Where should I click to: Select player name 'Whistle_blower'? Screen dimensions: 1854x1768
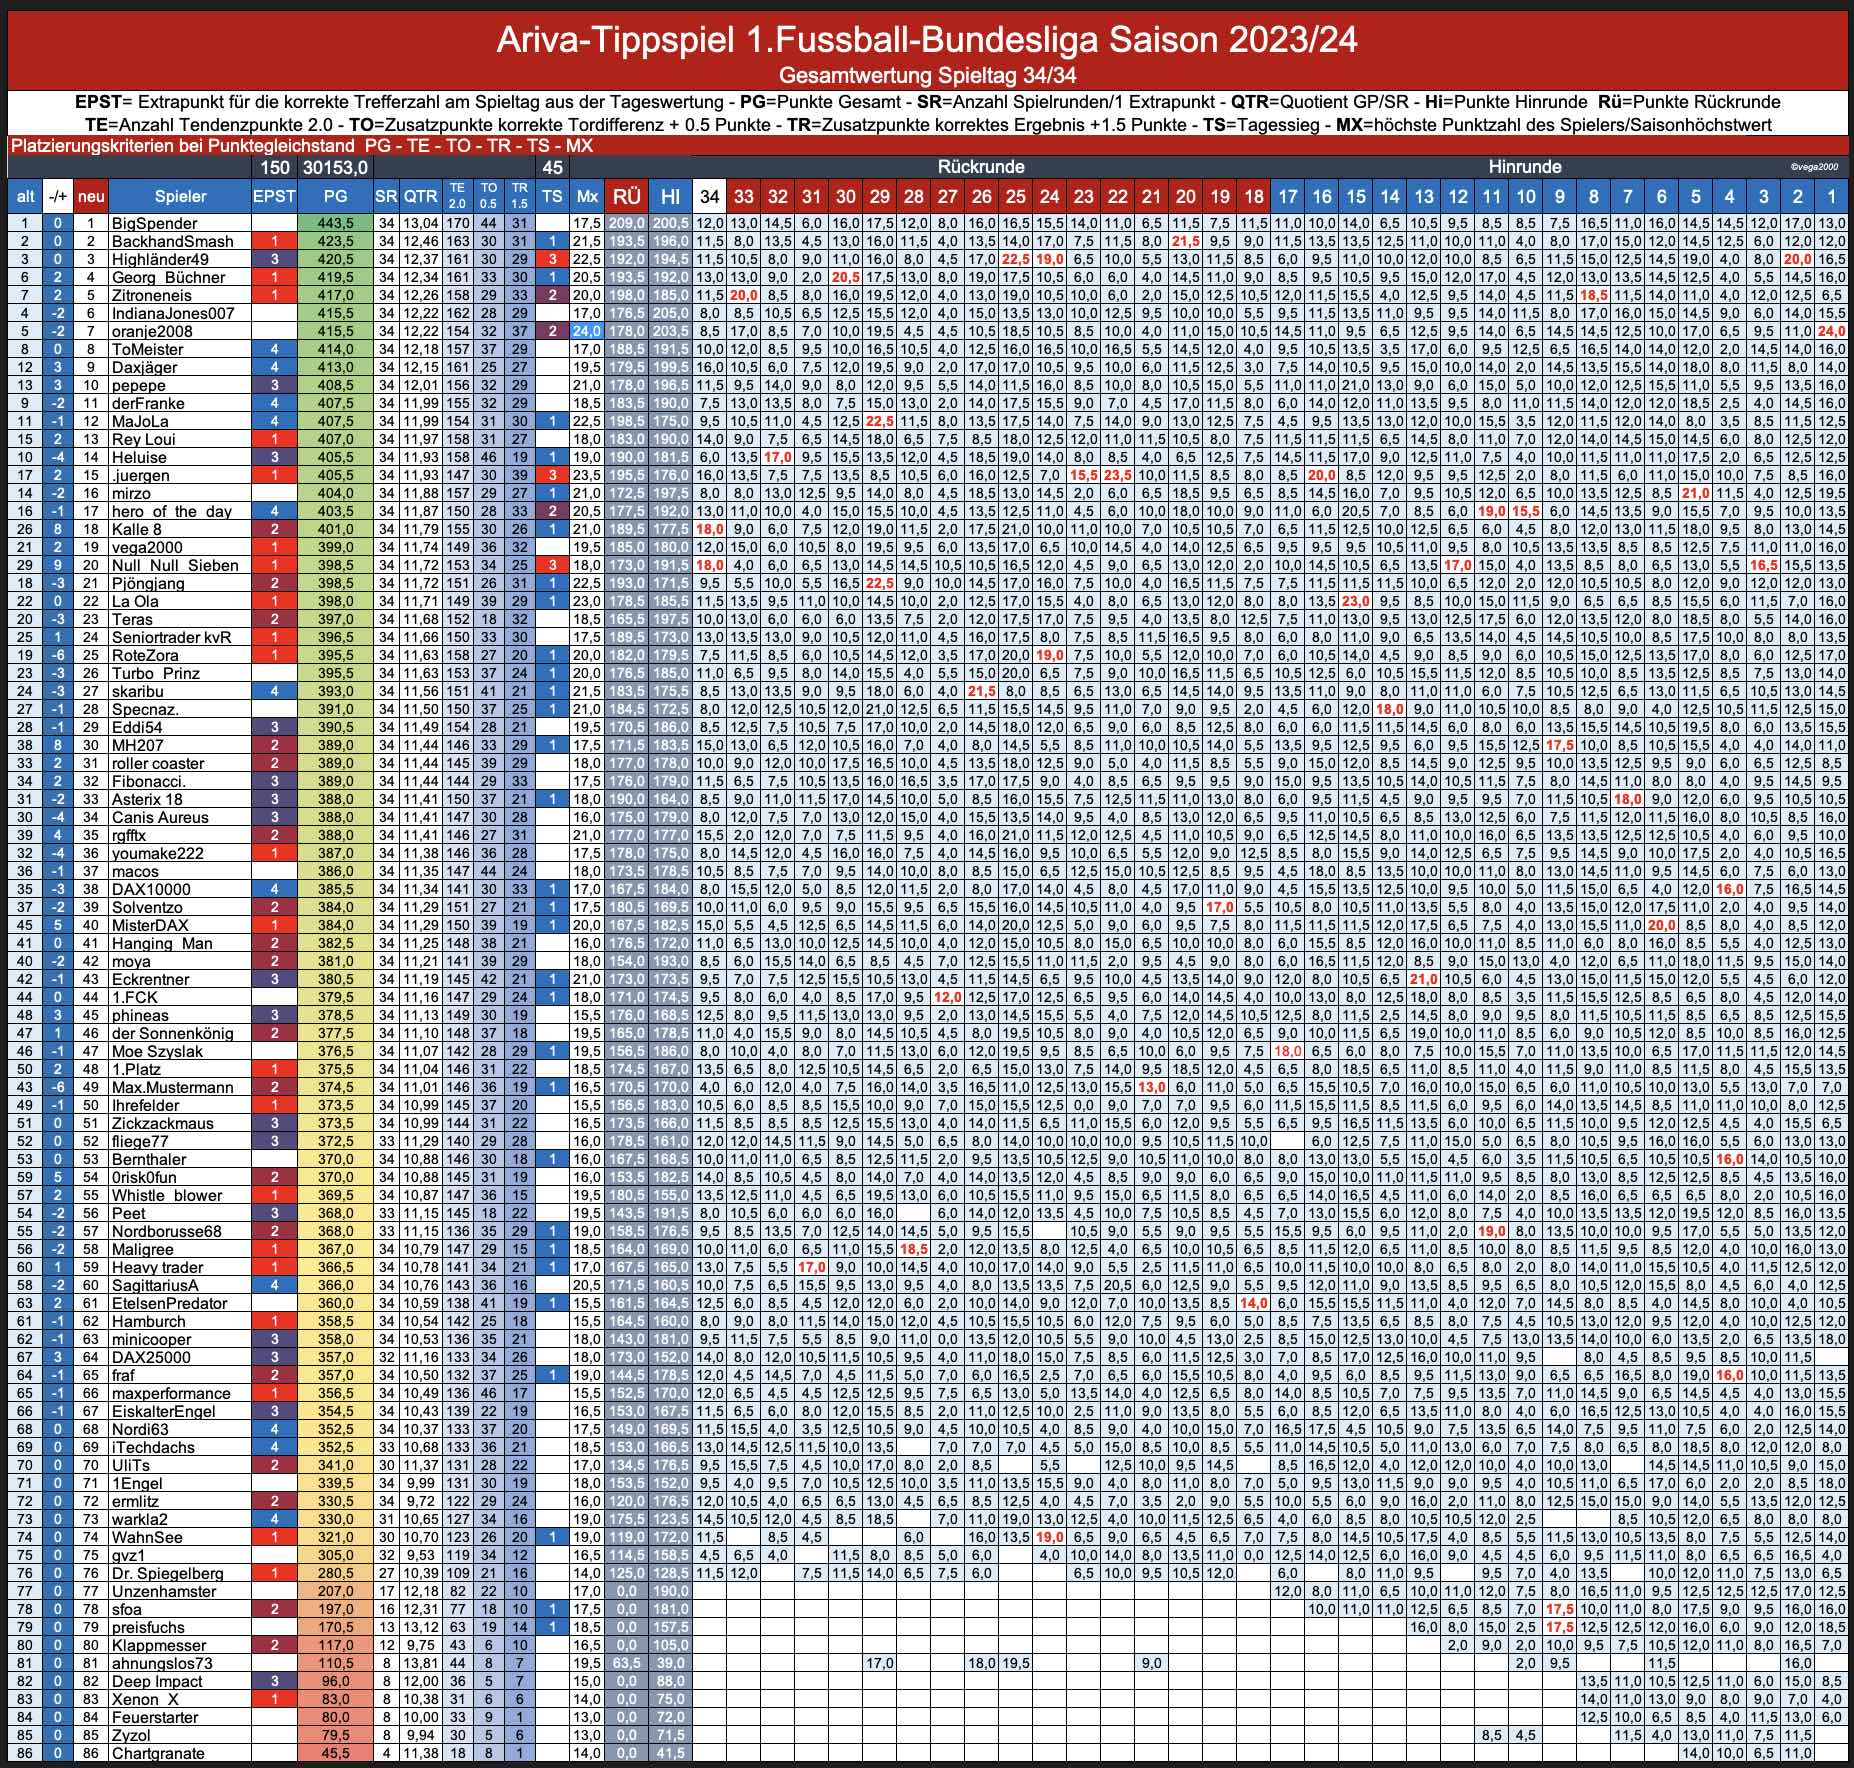pos(167,1195)
